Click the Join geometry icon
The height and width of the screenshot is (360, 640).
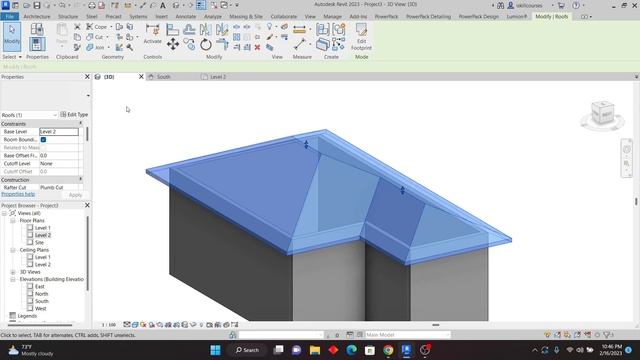pyautogui.click(x=90, y=47)
